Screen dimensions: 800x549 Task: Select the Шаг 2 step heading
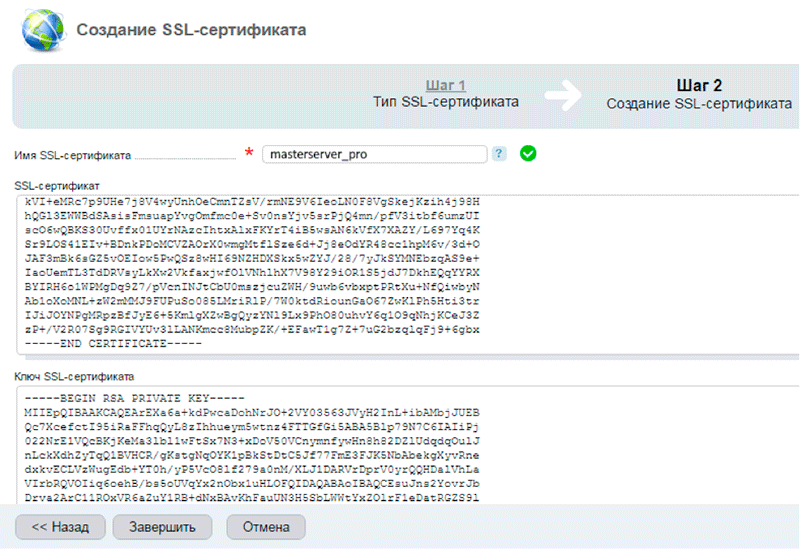pos(699,85)
